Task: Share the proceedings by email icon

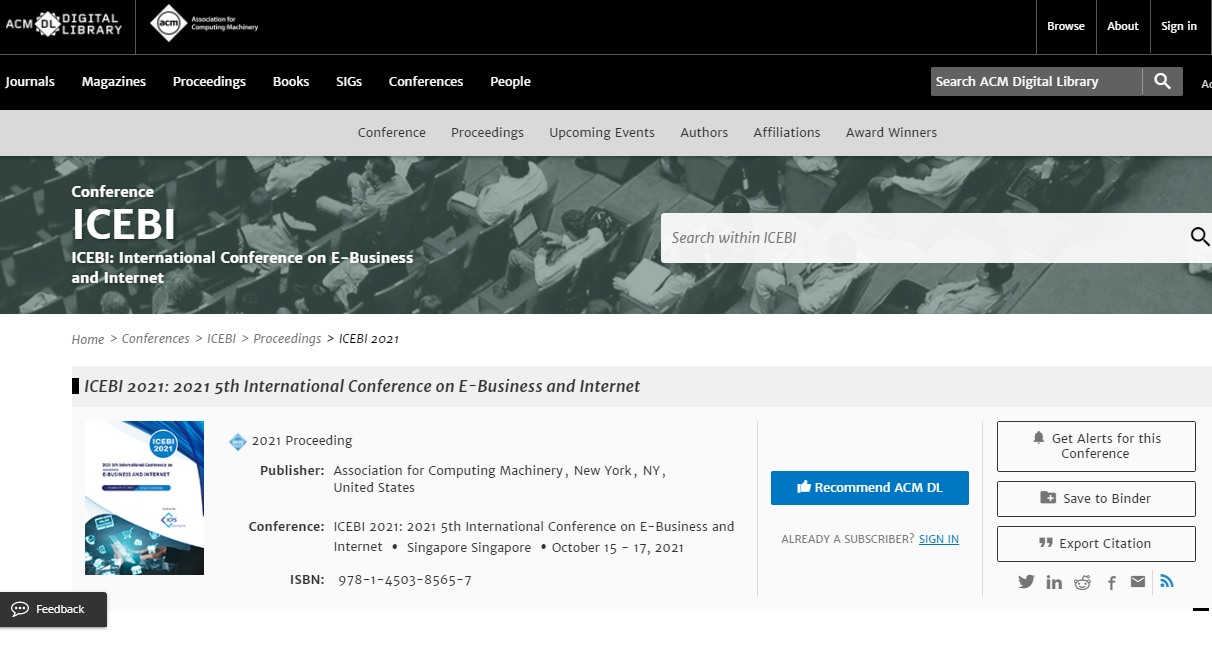Action: pos(1138,582)
